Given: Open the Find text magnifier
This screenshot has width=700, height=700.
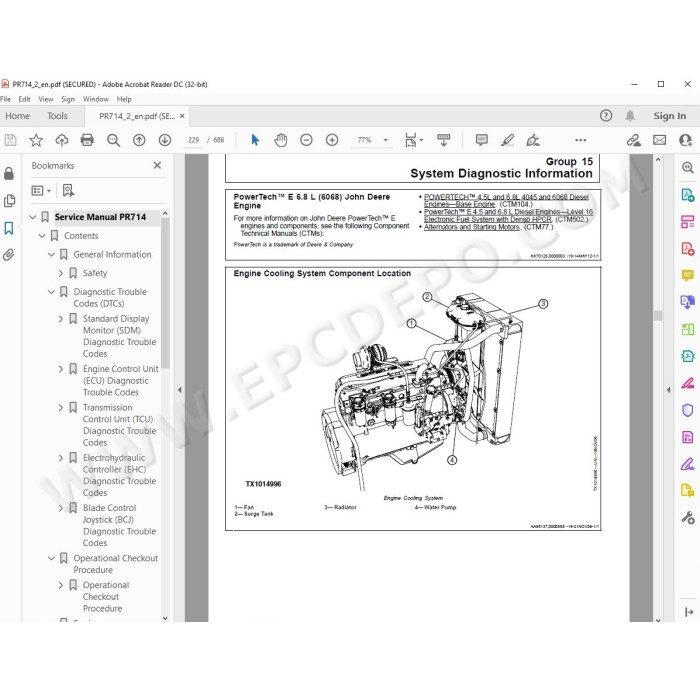Looking at the screenshot, I should (x=113, y=140).
